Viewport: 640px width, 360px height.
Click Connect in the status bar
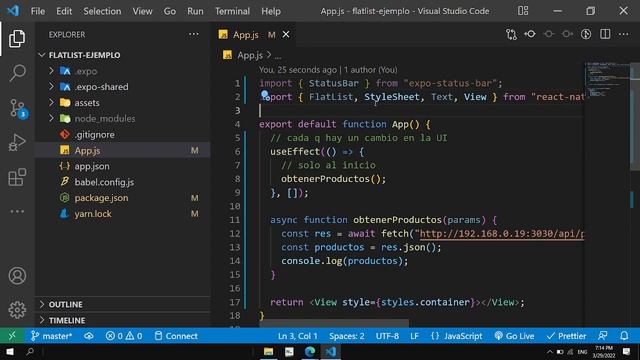176,336
